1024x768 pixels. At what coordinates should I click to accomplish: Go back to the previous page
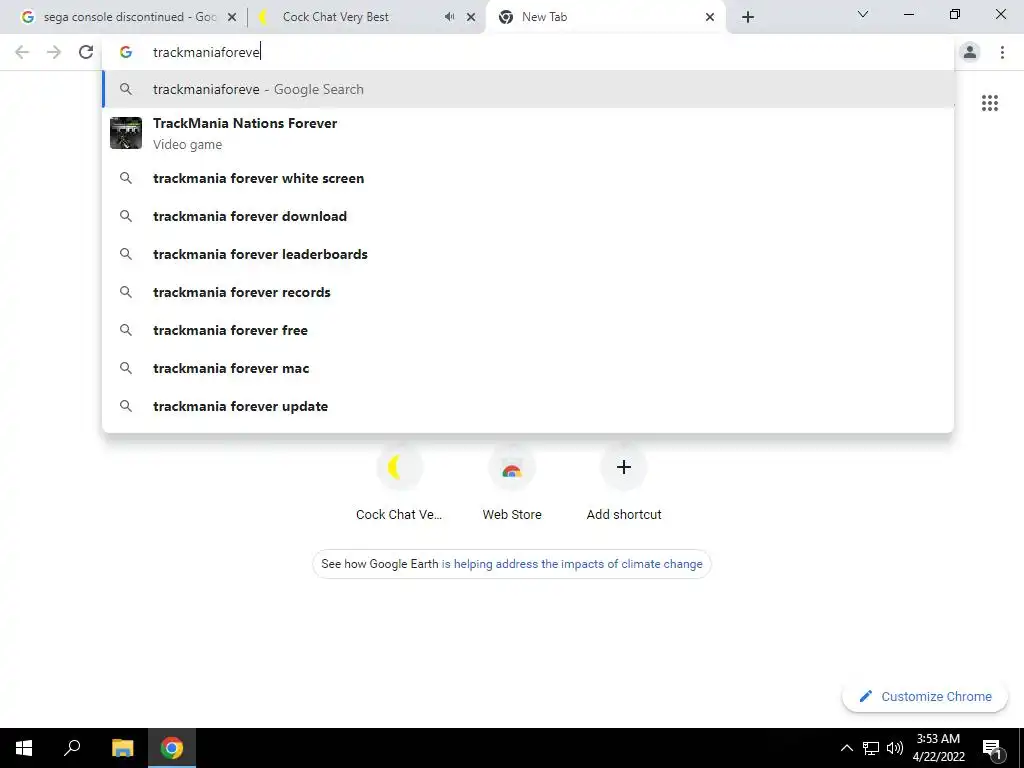coord(22,52)
